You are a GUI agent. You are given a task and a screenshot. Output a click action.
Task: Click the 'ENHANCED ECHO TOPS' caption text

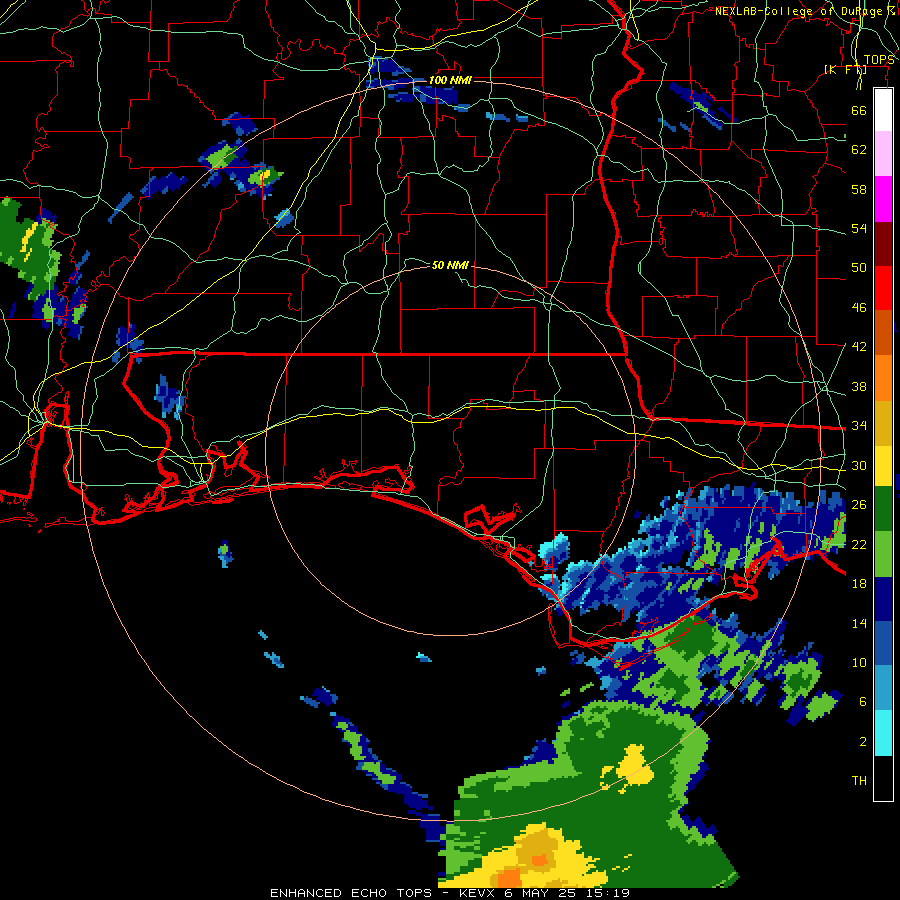tap(351, 893)
